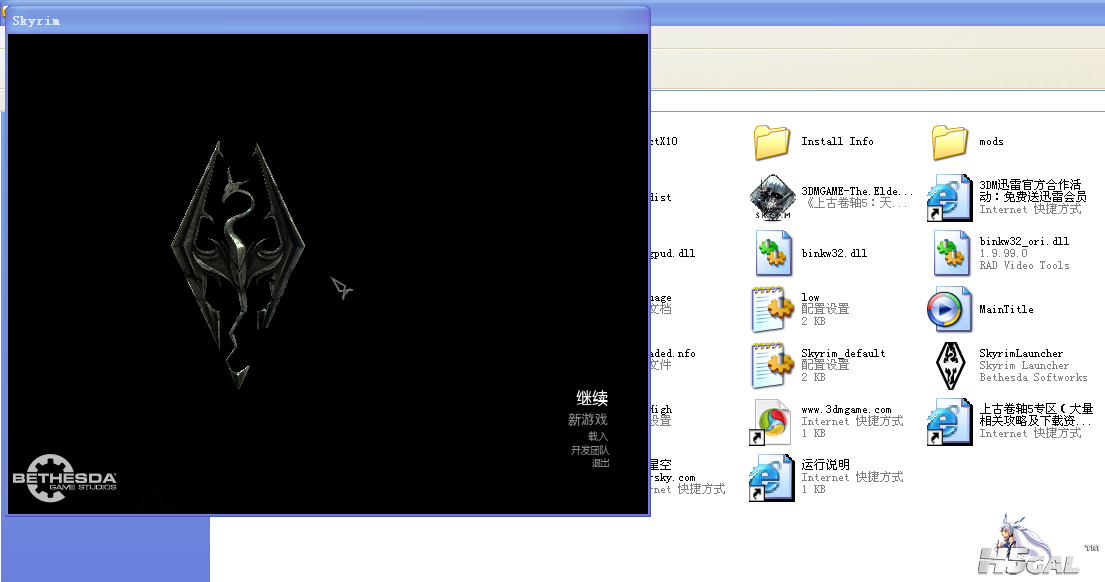Screen dimensions: 1105x582
Task: Start 新游戏 in Skyrim menu
Action: (x=588, y=419)
